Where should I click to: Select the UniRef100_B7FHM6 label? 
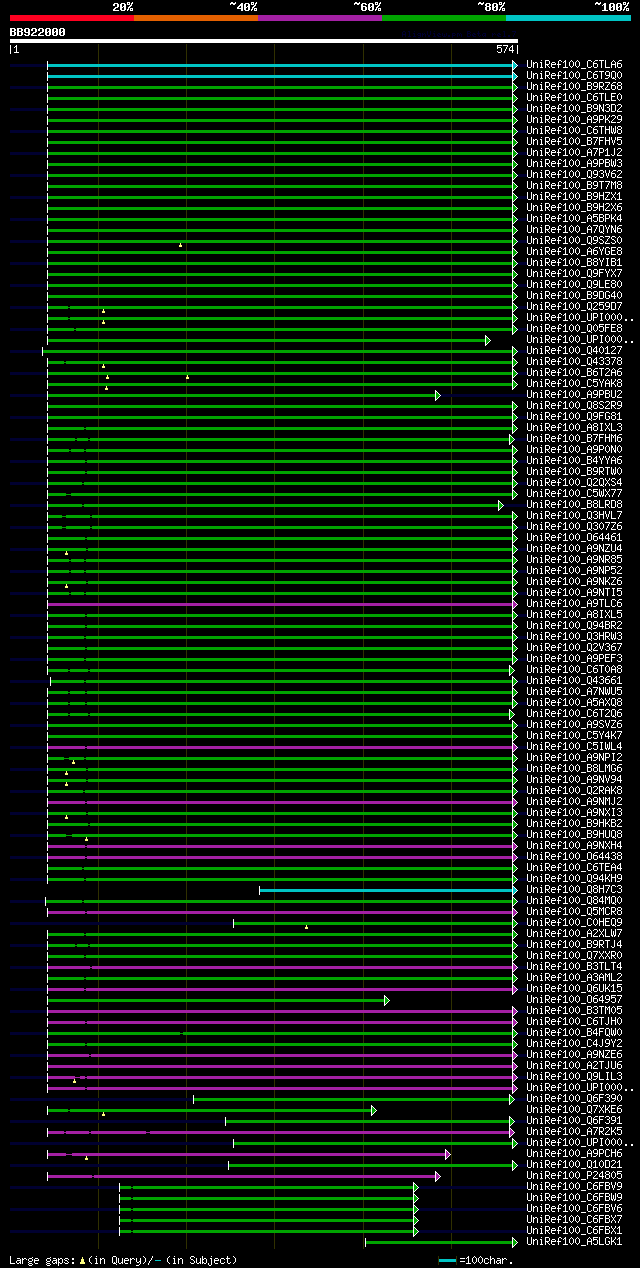(574, 438)
